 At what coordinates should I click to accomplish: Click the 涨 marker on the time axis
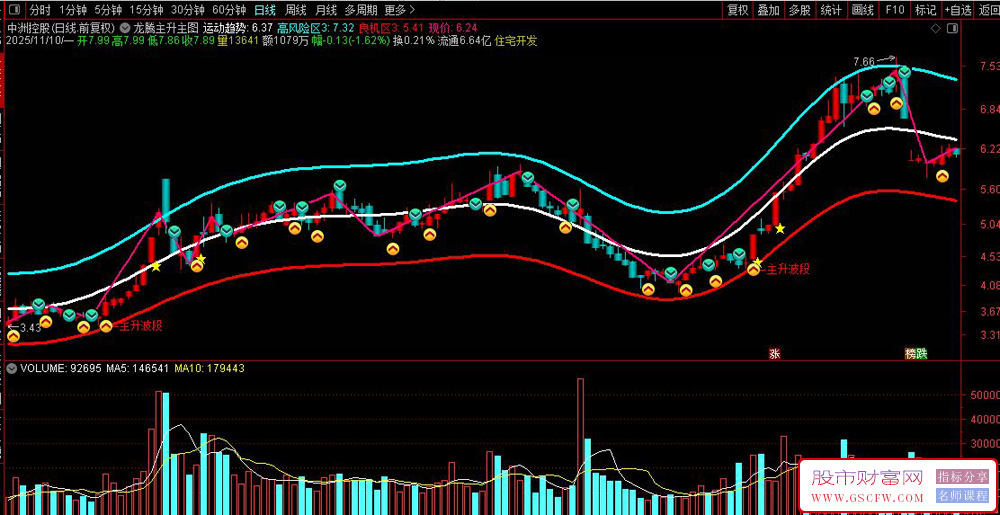tap(774, 354)
